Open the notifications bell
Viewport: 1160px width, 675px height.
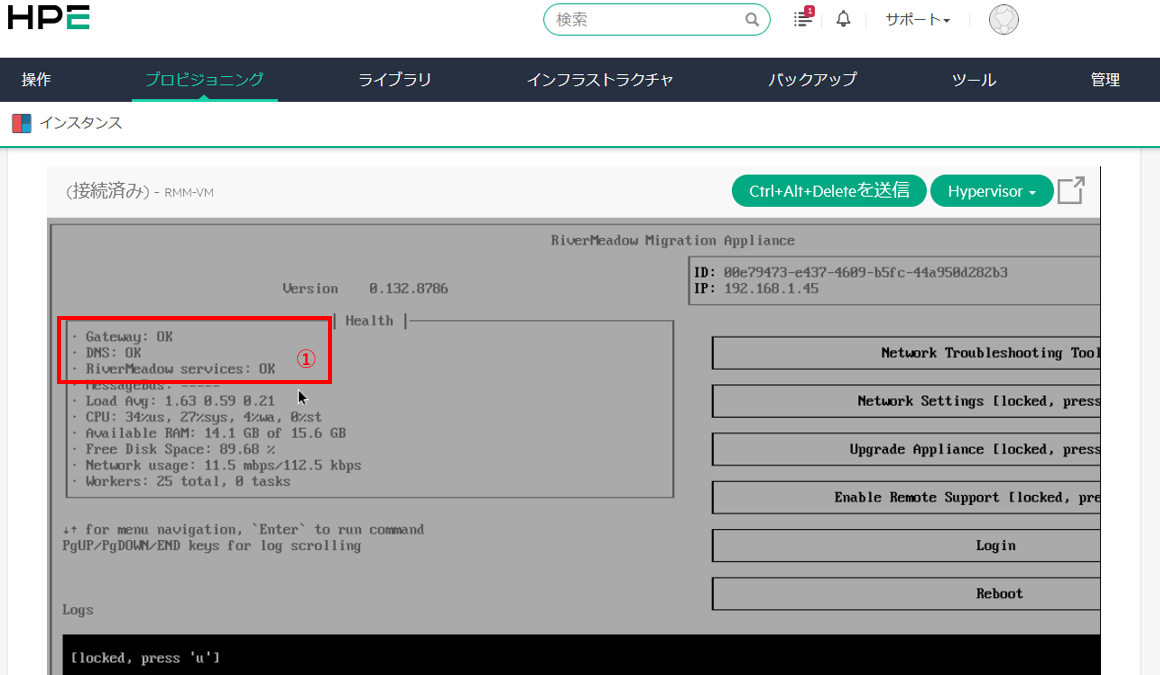843,19
